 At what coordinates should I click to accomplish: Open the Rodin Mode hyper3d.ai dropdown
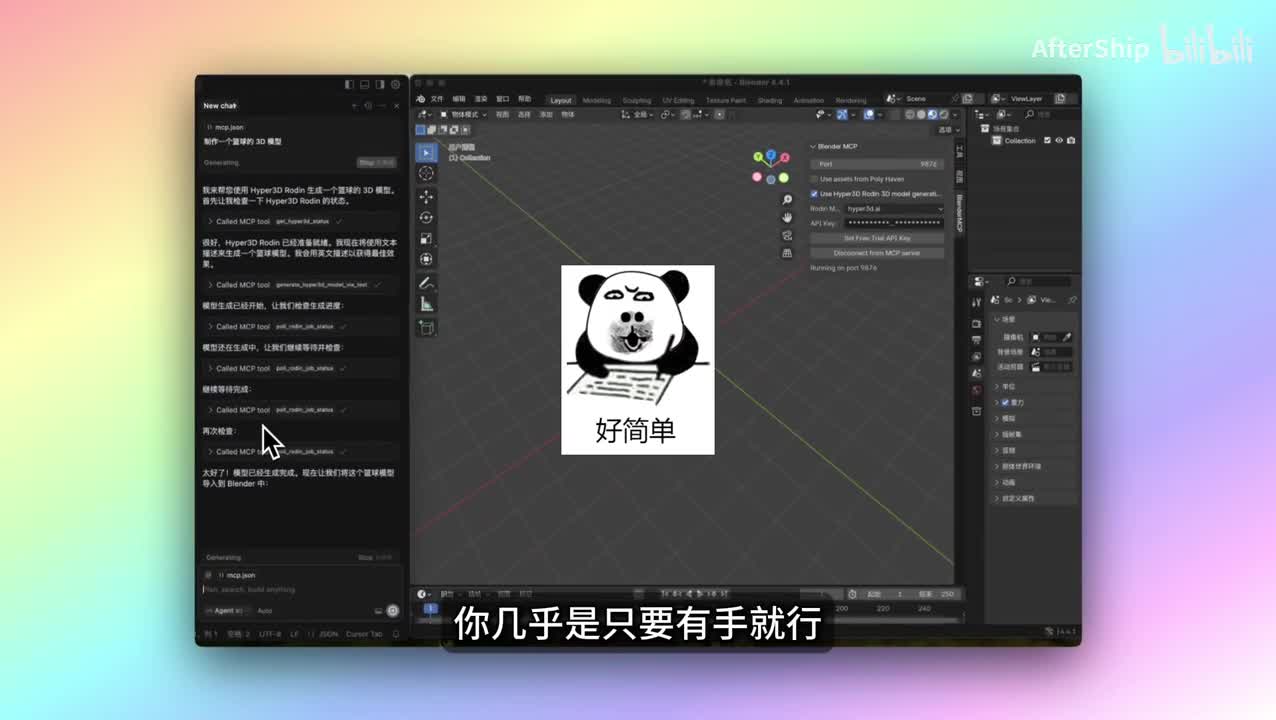[x=893, y=209]
